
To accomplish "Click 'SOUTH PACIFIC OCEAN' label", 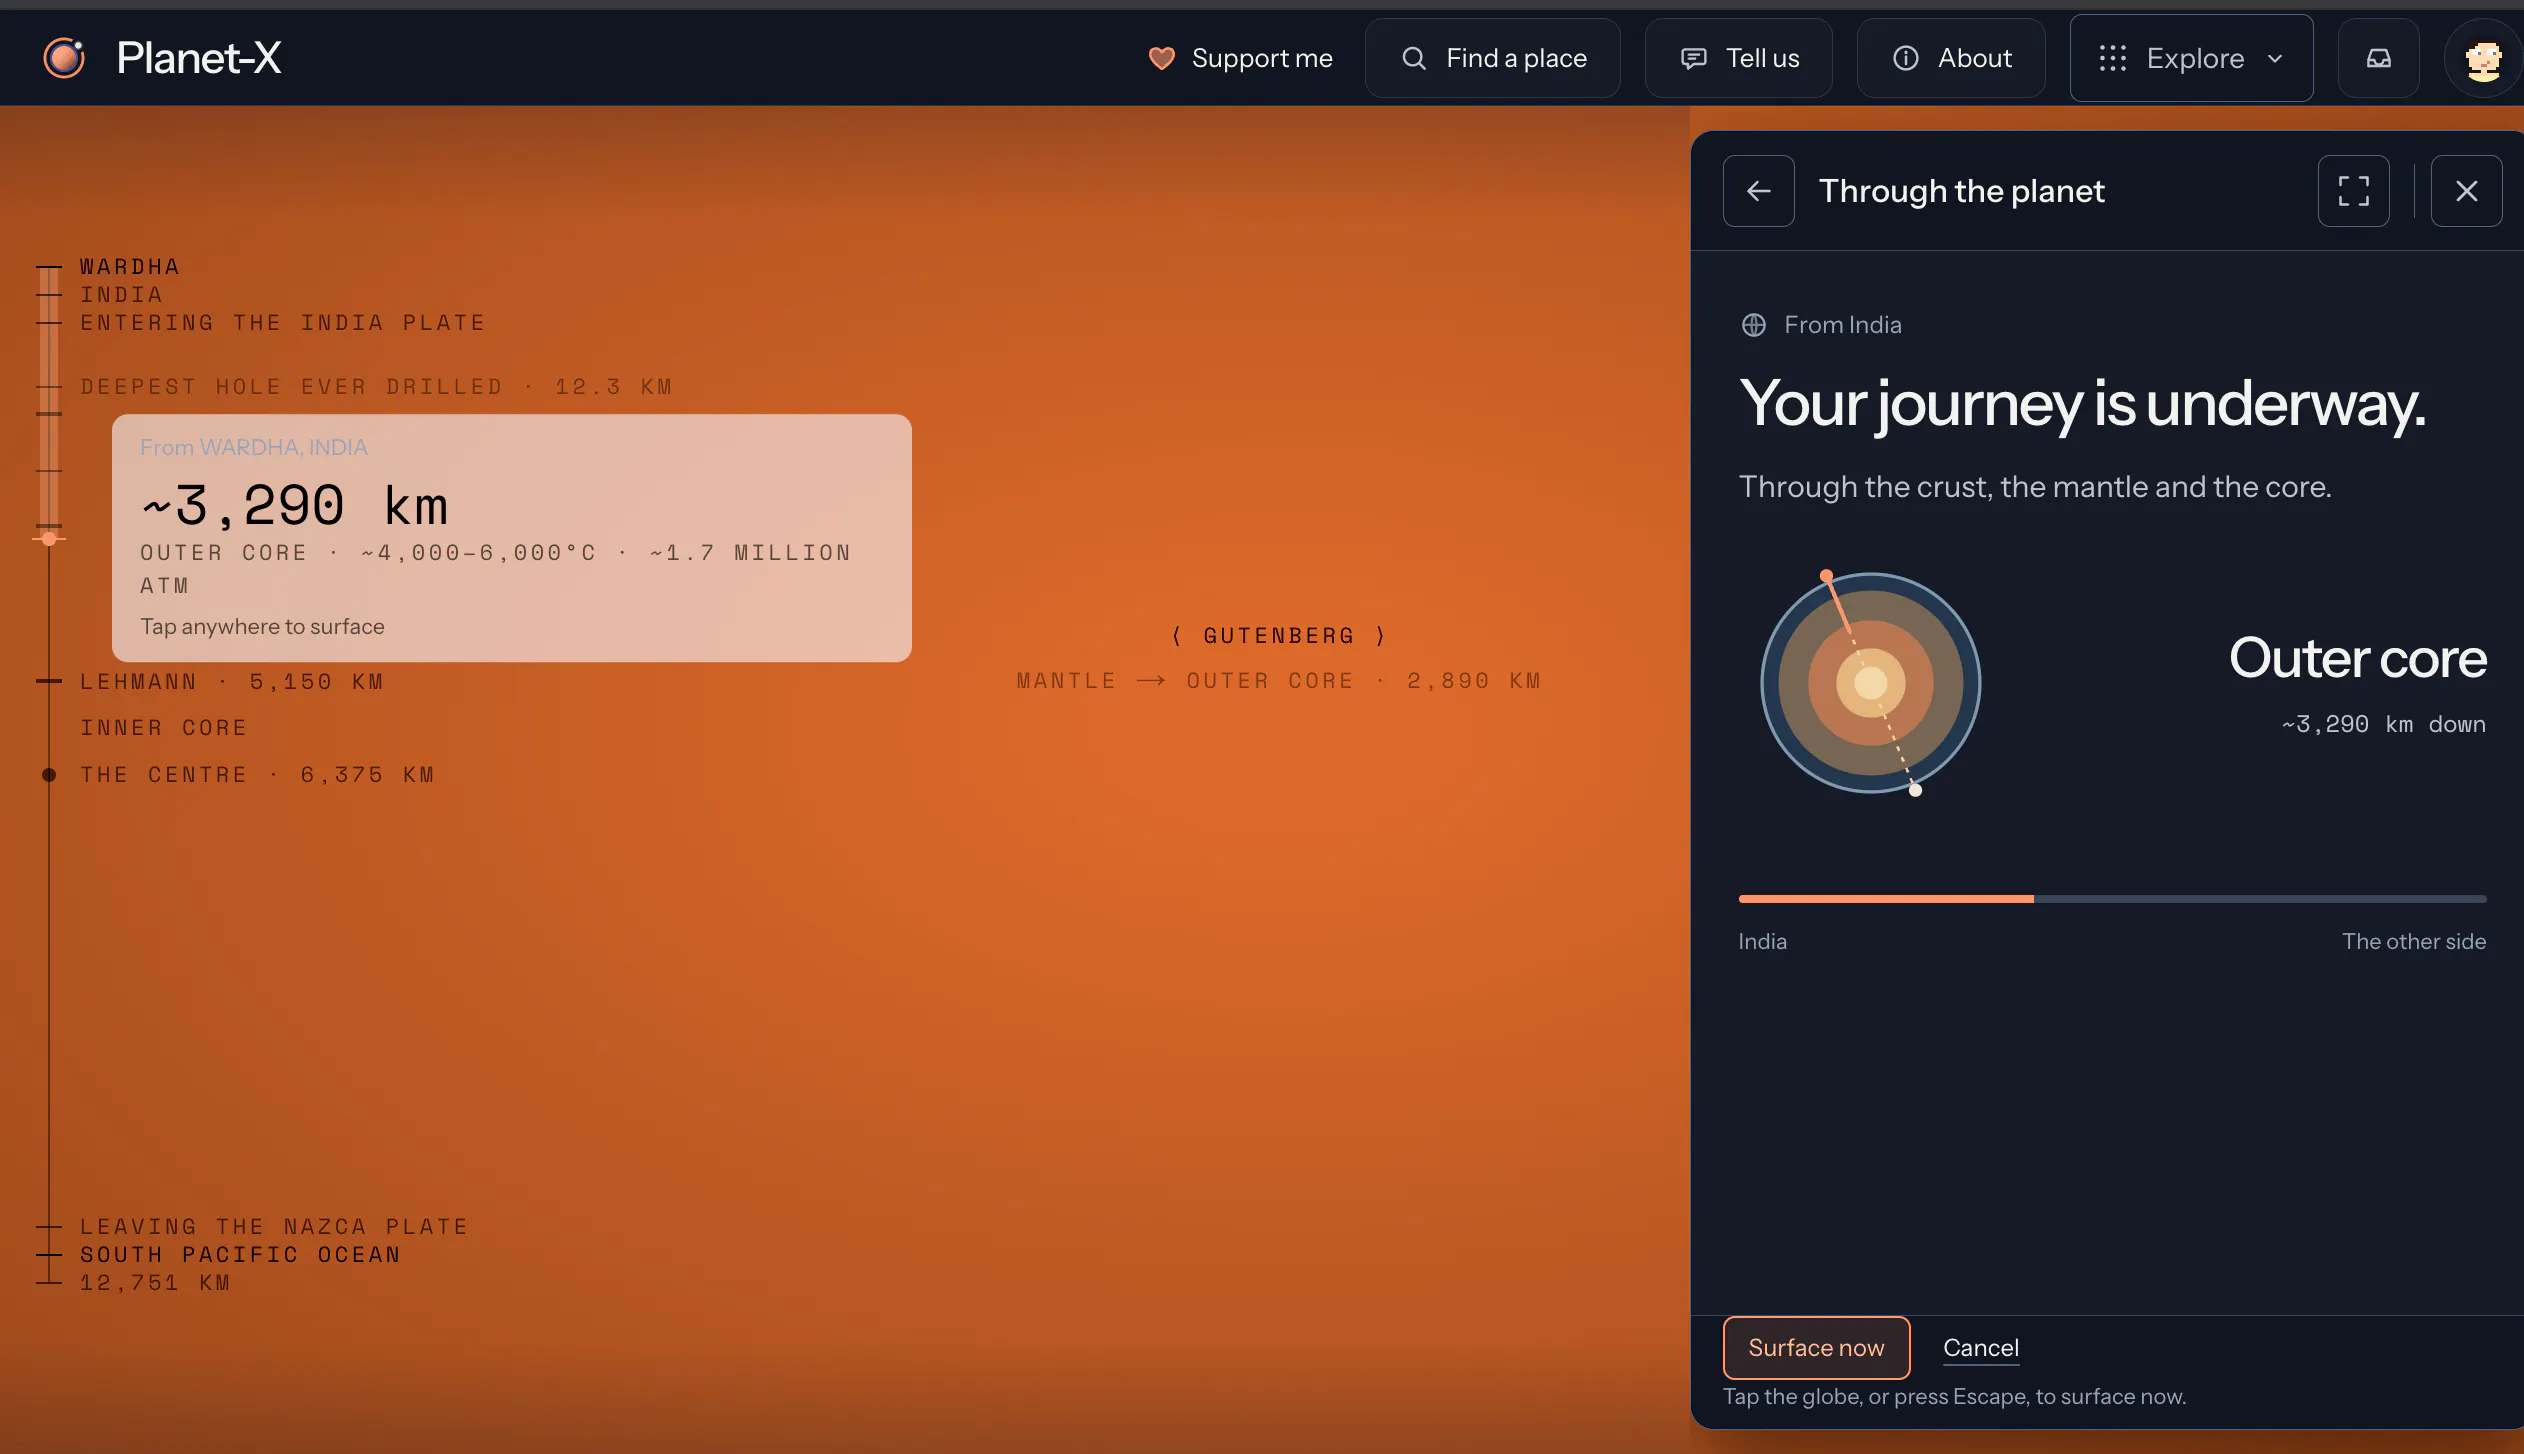I will click(x=240, y=1255).
